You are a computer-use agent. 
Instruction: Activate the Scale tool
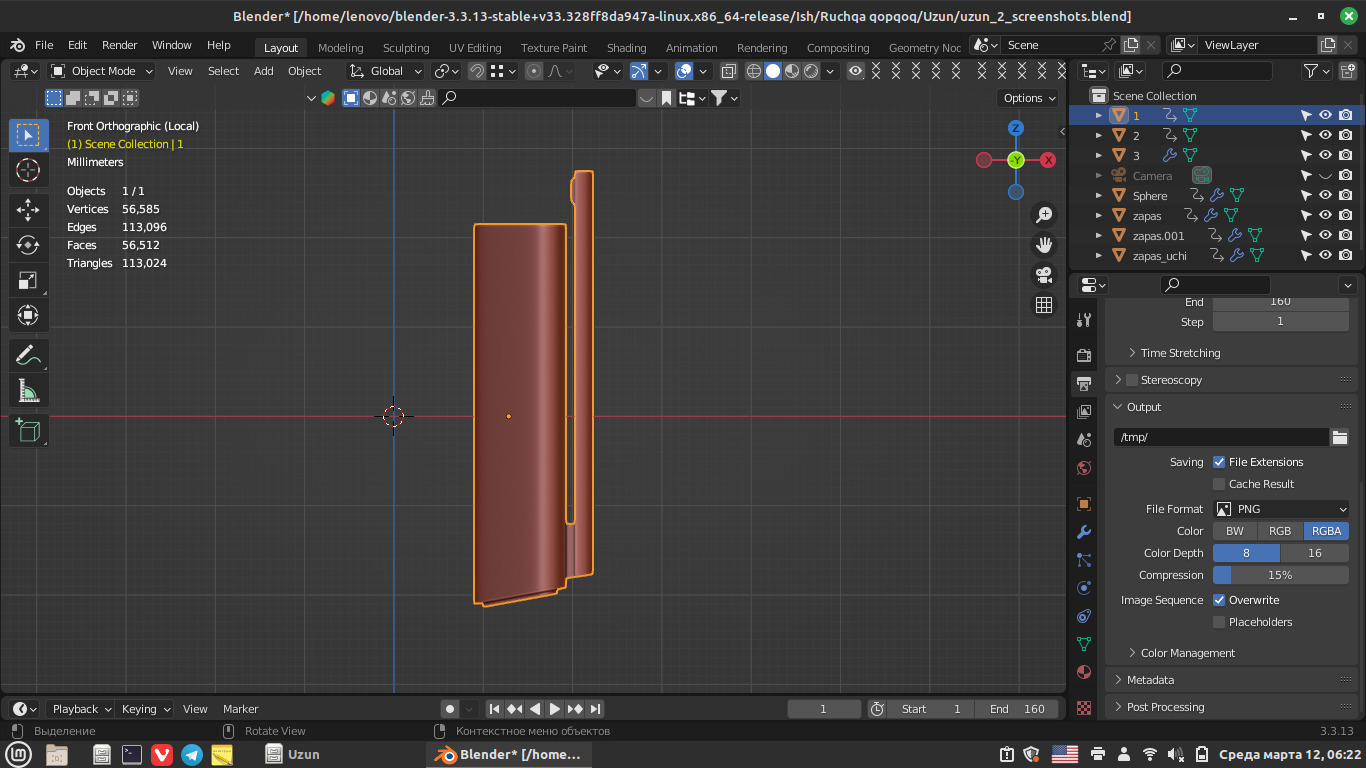coord(28,281)
